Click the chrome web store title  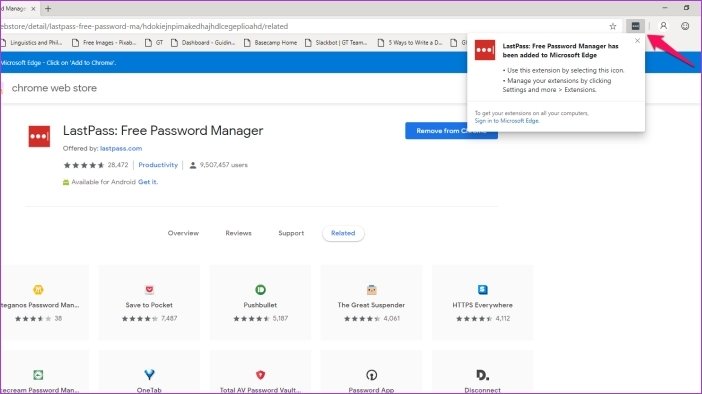coord(54,88)
